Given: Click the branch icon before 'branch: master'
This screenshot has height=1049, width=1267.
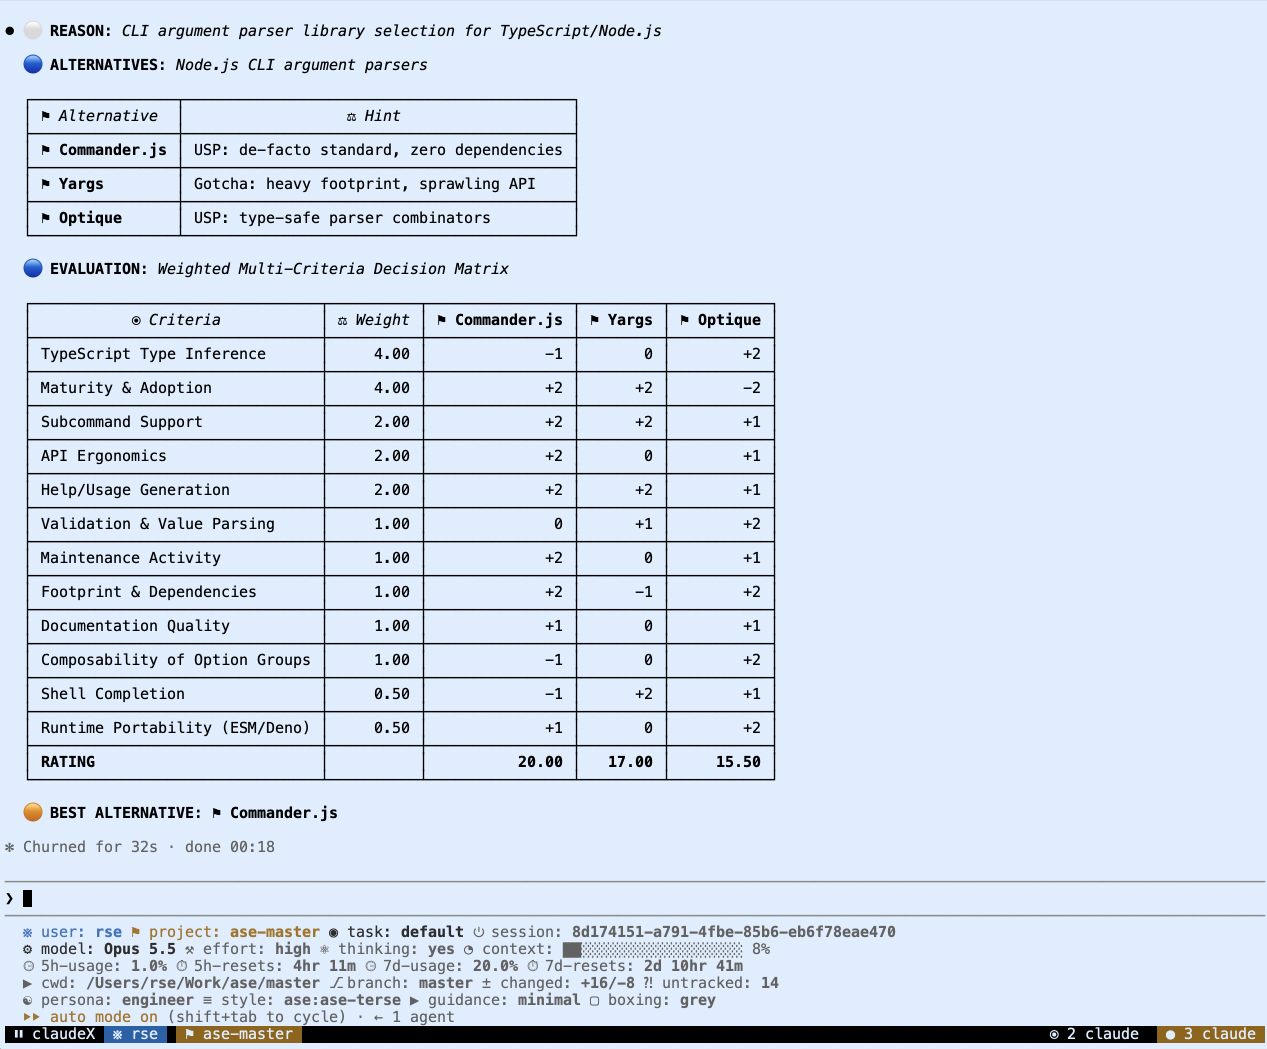Looking at the screenshot, I should click(337, 983).
